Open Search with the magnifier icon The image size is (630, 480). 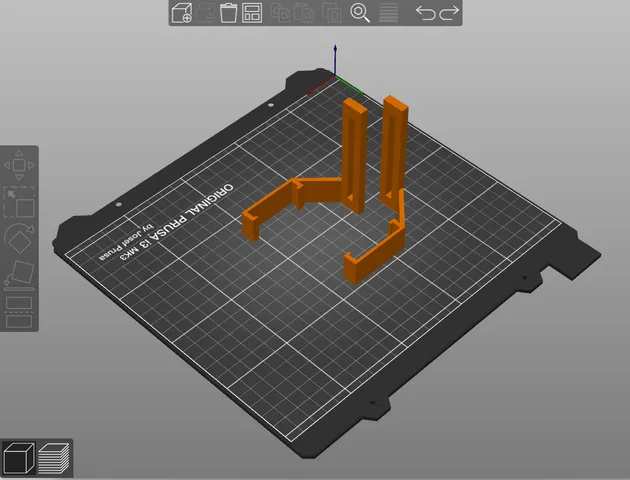[x=360, y=13]
